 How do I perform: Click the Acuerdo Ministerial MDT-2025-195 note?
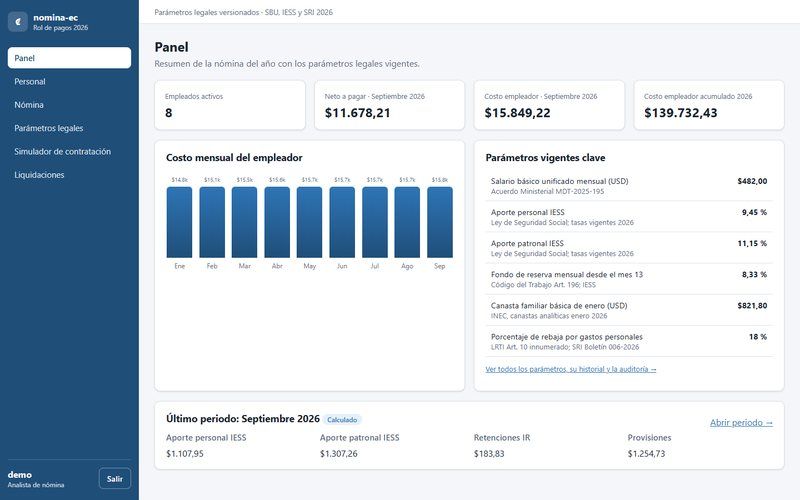click(547, 191)
